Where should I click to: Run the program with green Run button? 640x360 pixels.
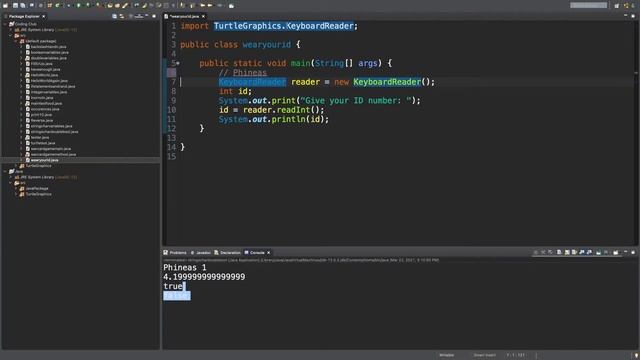point(78,6)
